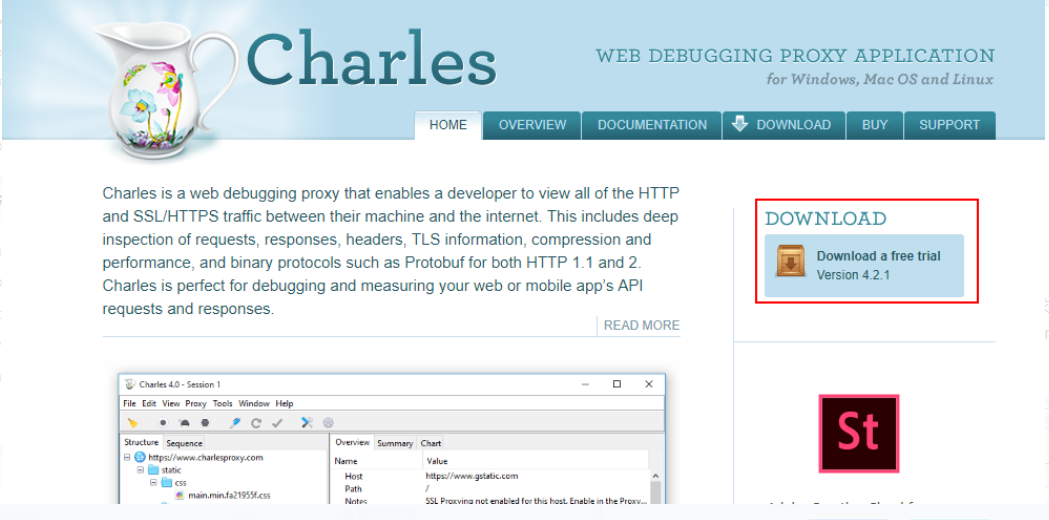The image size is (1049, 520).
Task: Open the DOCUMENTATION navigation tab
Action: (x=652, y=125)
